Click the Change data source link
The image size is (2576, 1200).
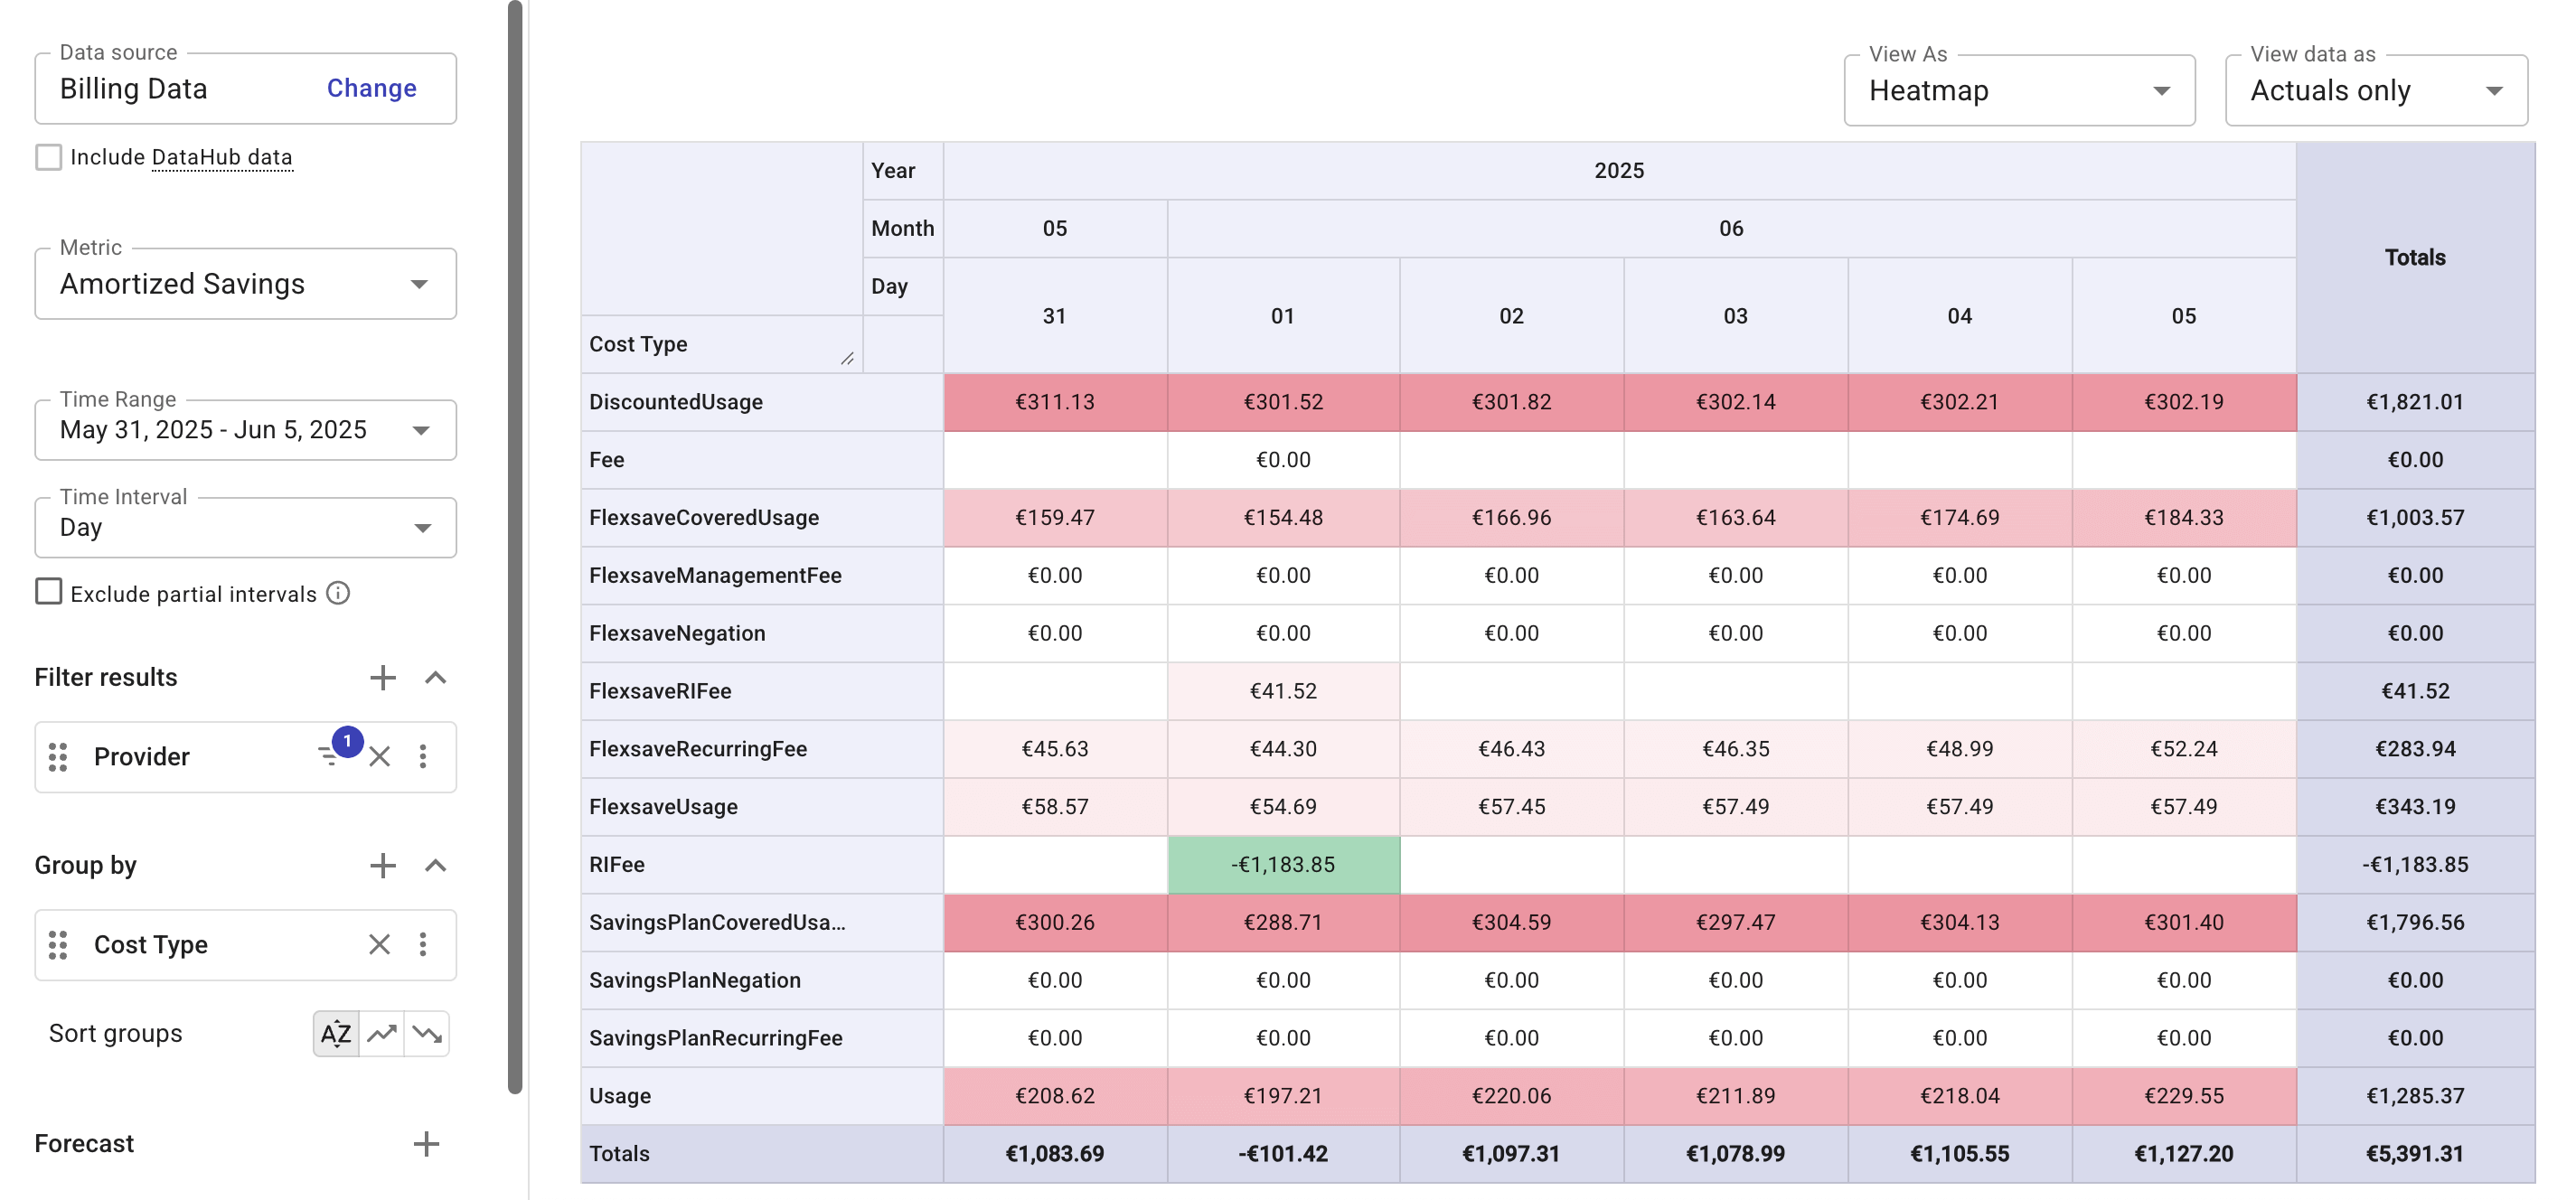371,88
